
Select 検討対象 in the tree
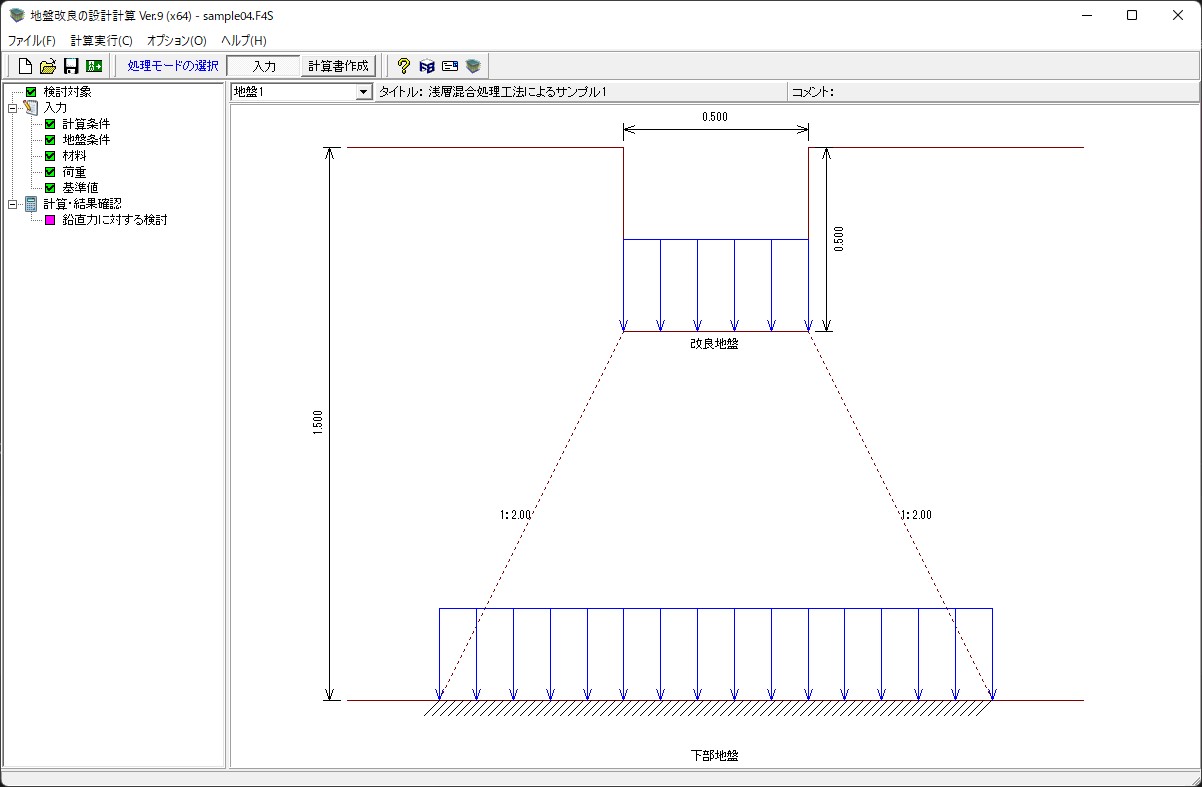tap(67, 92)
